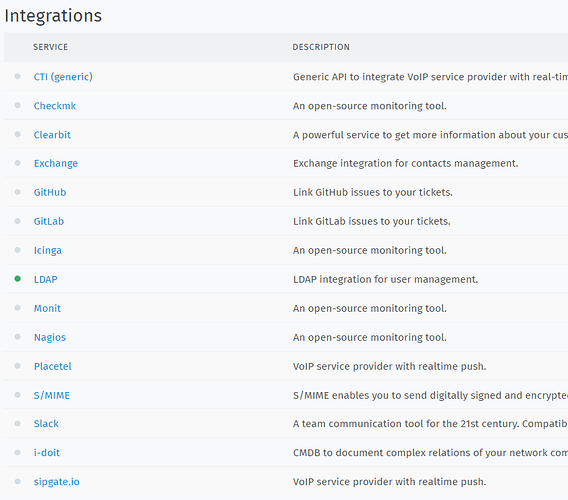This screenshot has width=568, height=500.
Task: Open the Icinga integration
Action: [48, 250]
